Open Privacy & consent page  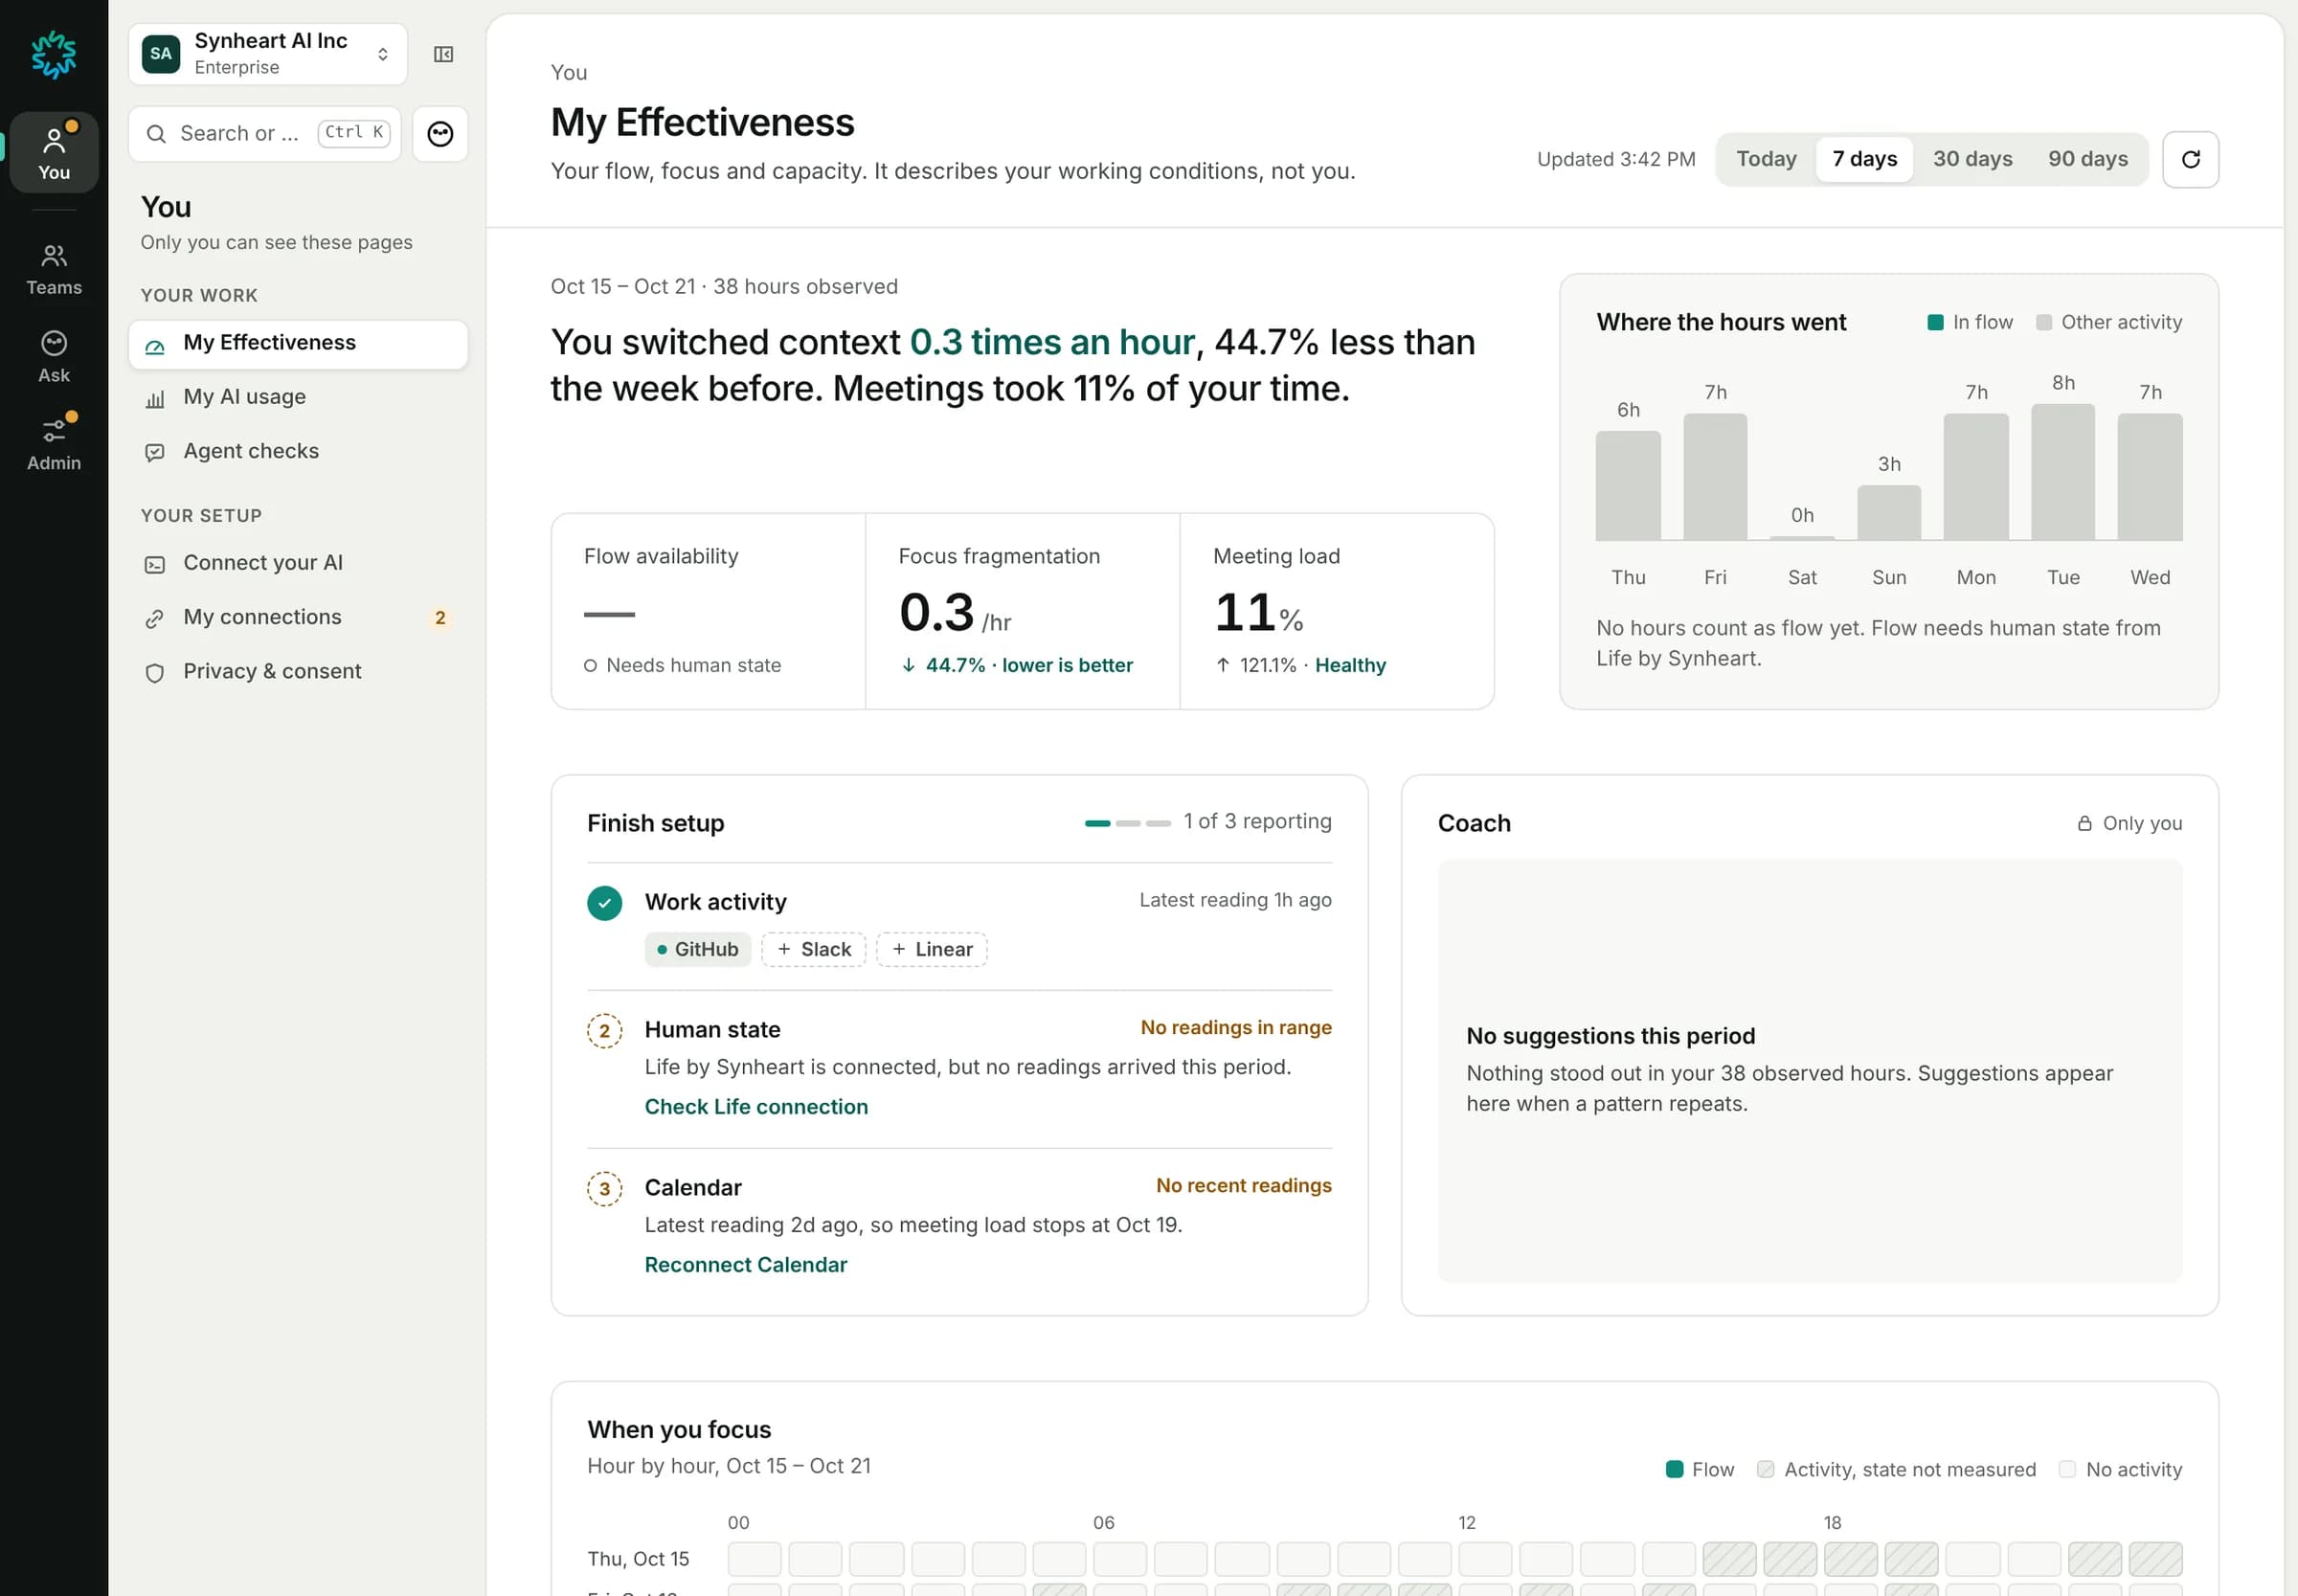298,672
